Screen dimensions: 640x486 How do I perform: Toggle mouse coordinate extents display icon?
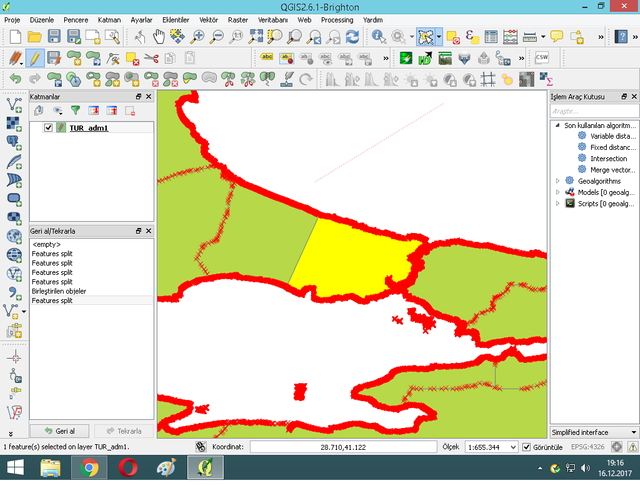[200, 447]
